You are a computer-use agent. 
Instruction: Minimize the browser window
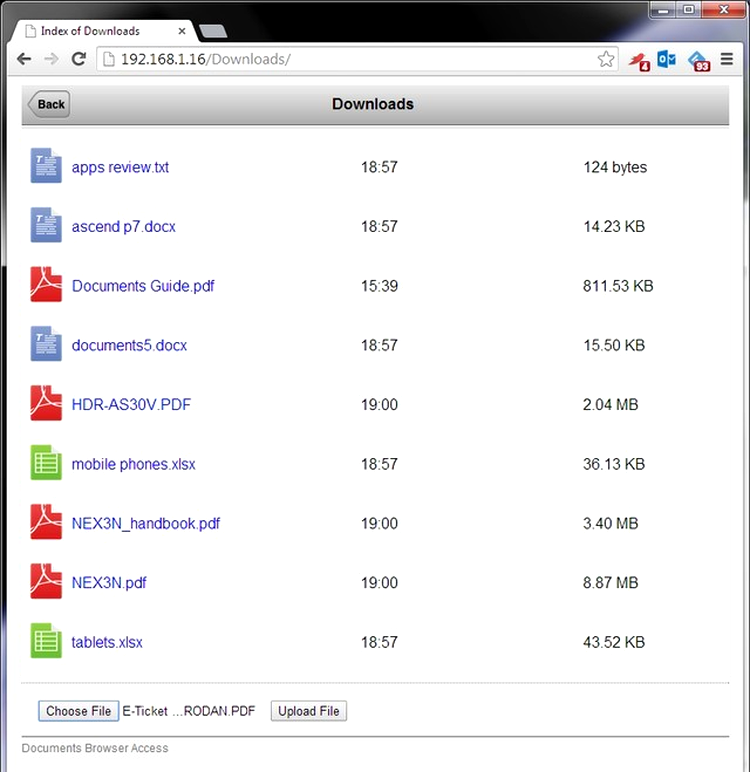click(663, 10)
